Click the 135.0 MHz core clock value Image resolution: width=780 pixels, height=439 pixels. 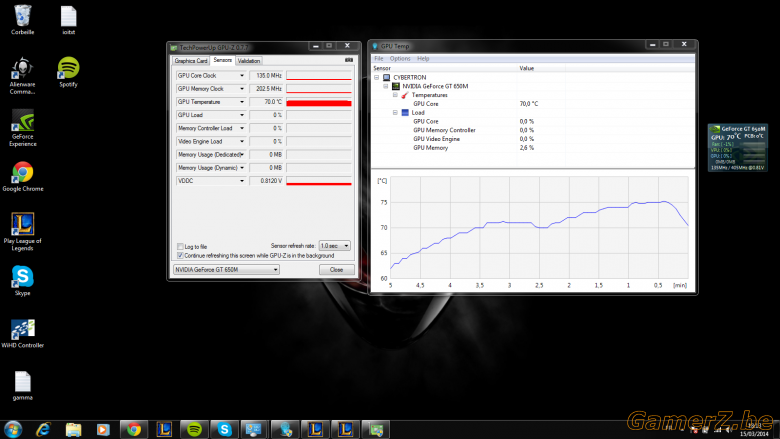pos(266,76)
